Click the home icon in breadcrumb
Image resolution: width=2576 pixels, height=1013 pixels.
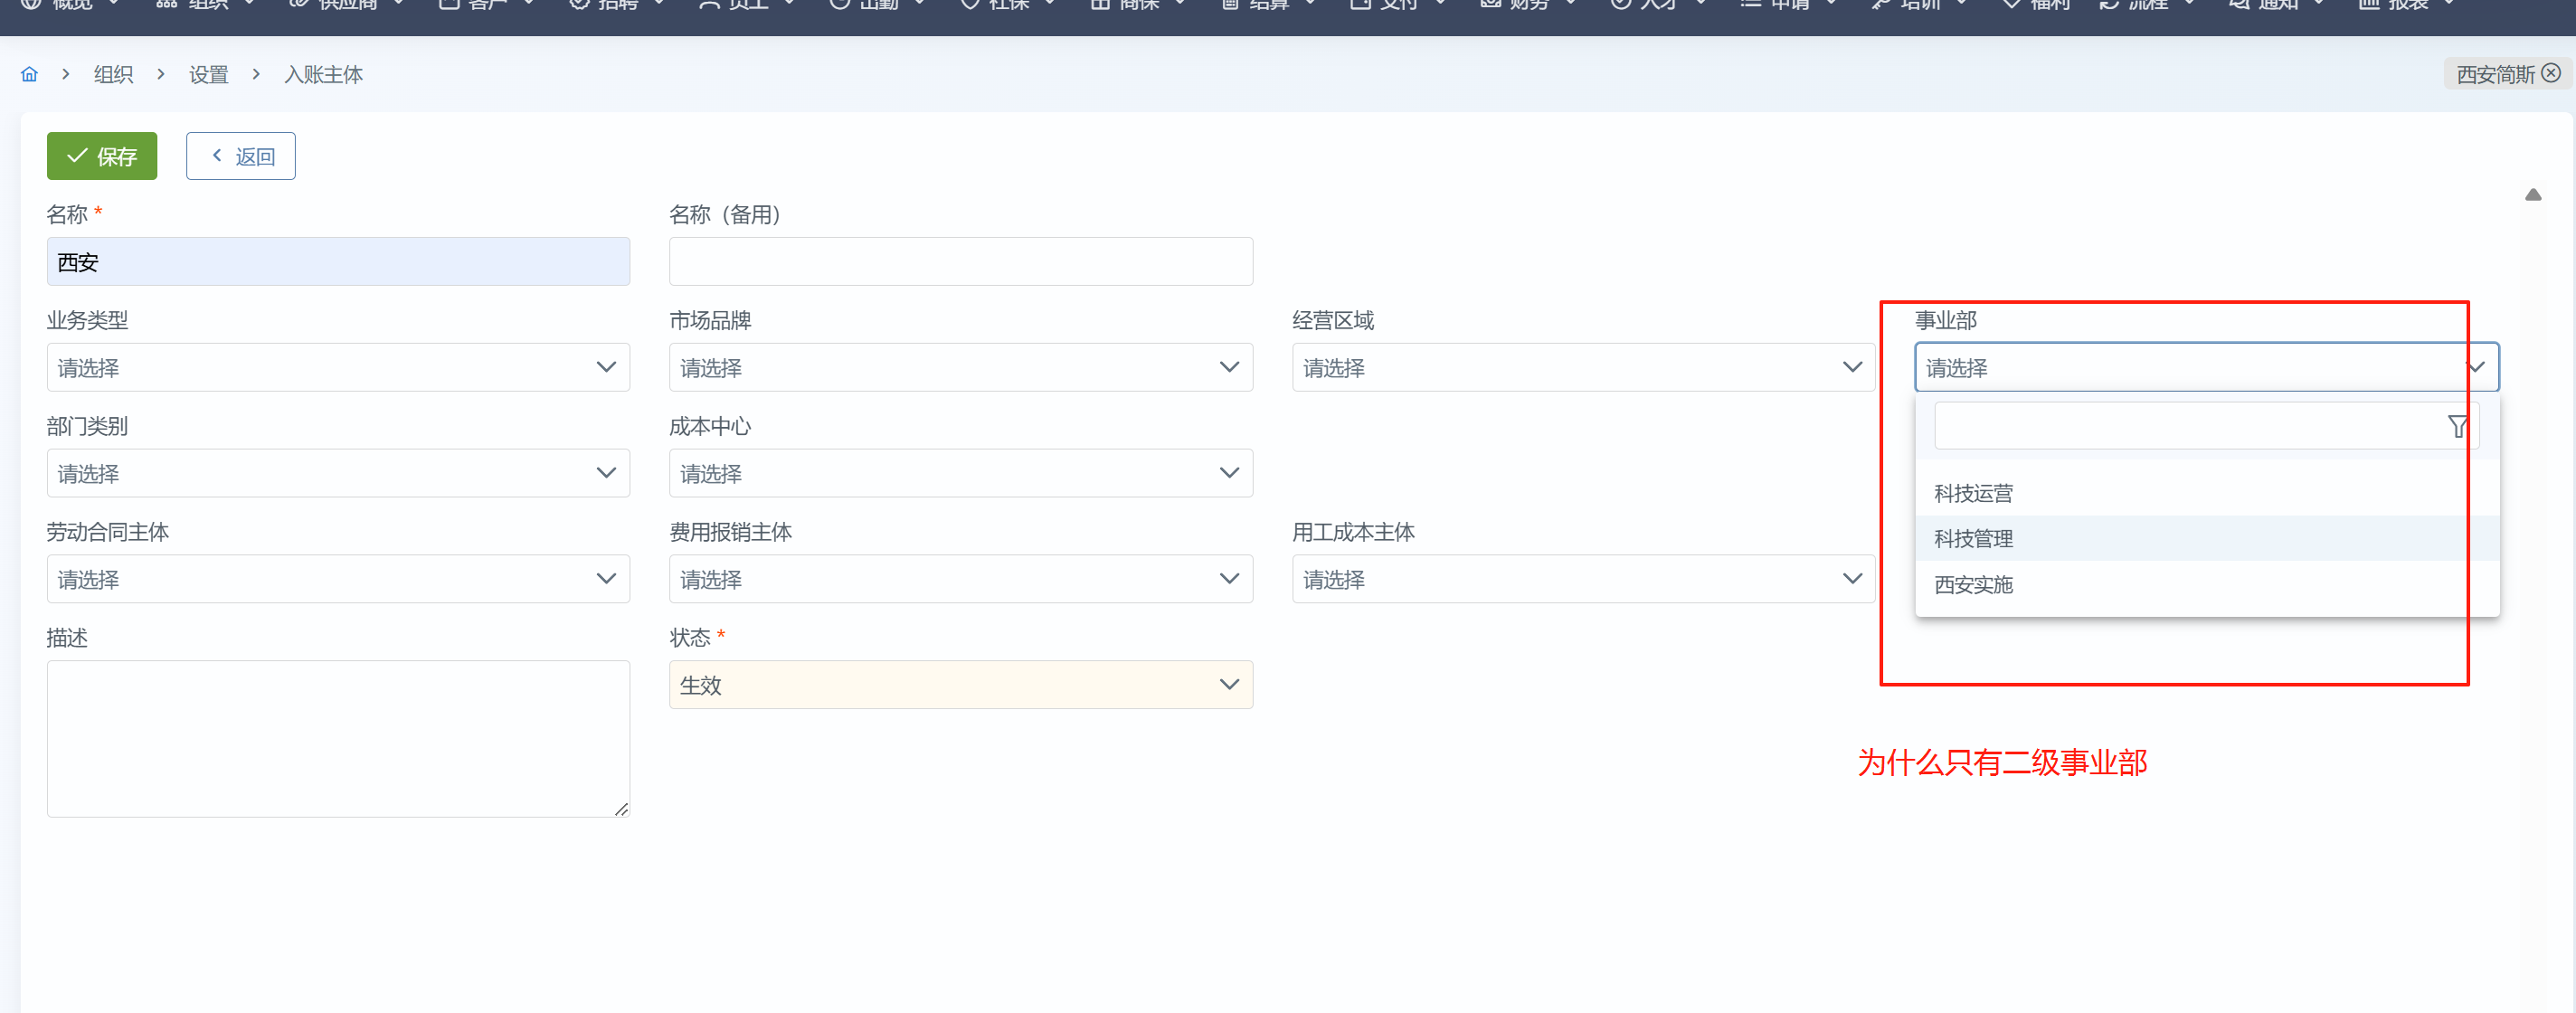click(x=29, y=74)
